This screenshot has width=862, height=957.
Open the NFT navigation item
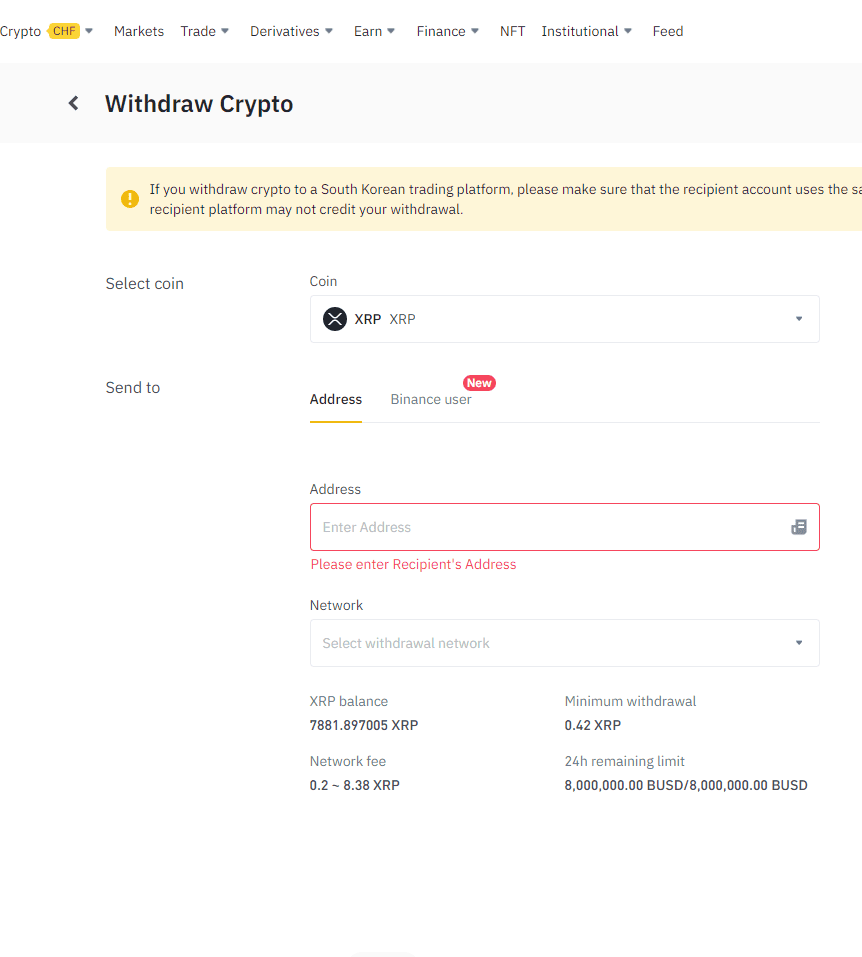(x=512, y=31)
